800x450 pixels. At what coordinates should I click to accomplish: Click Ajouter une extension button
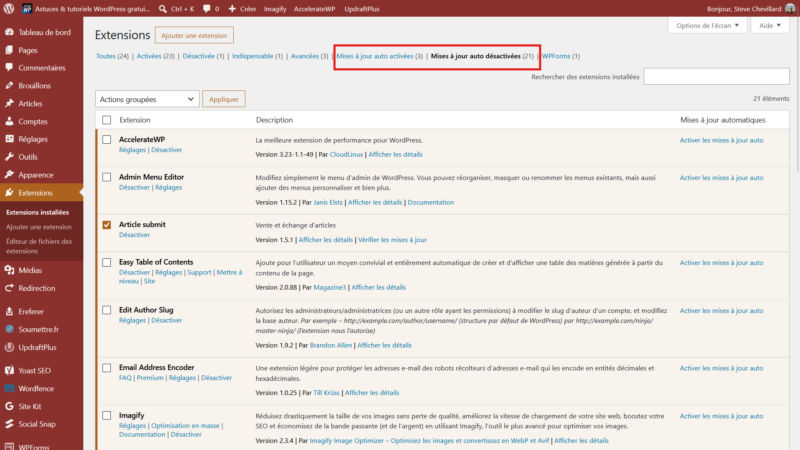tap(194, 35)
